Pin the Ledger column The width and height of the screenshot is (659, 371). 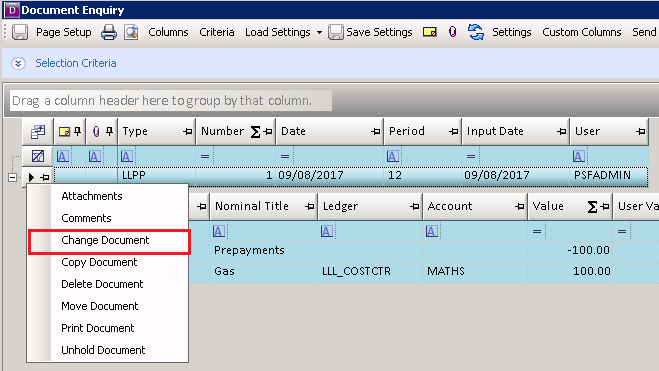point(415,206)
